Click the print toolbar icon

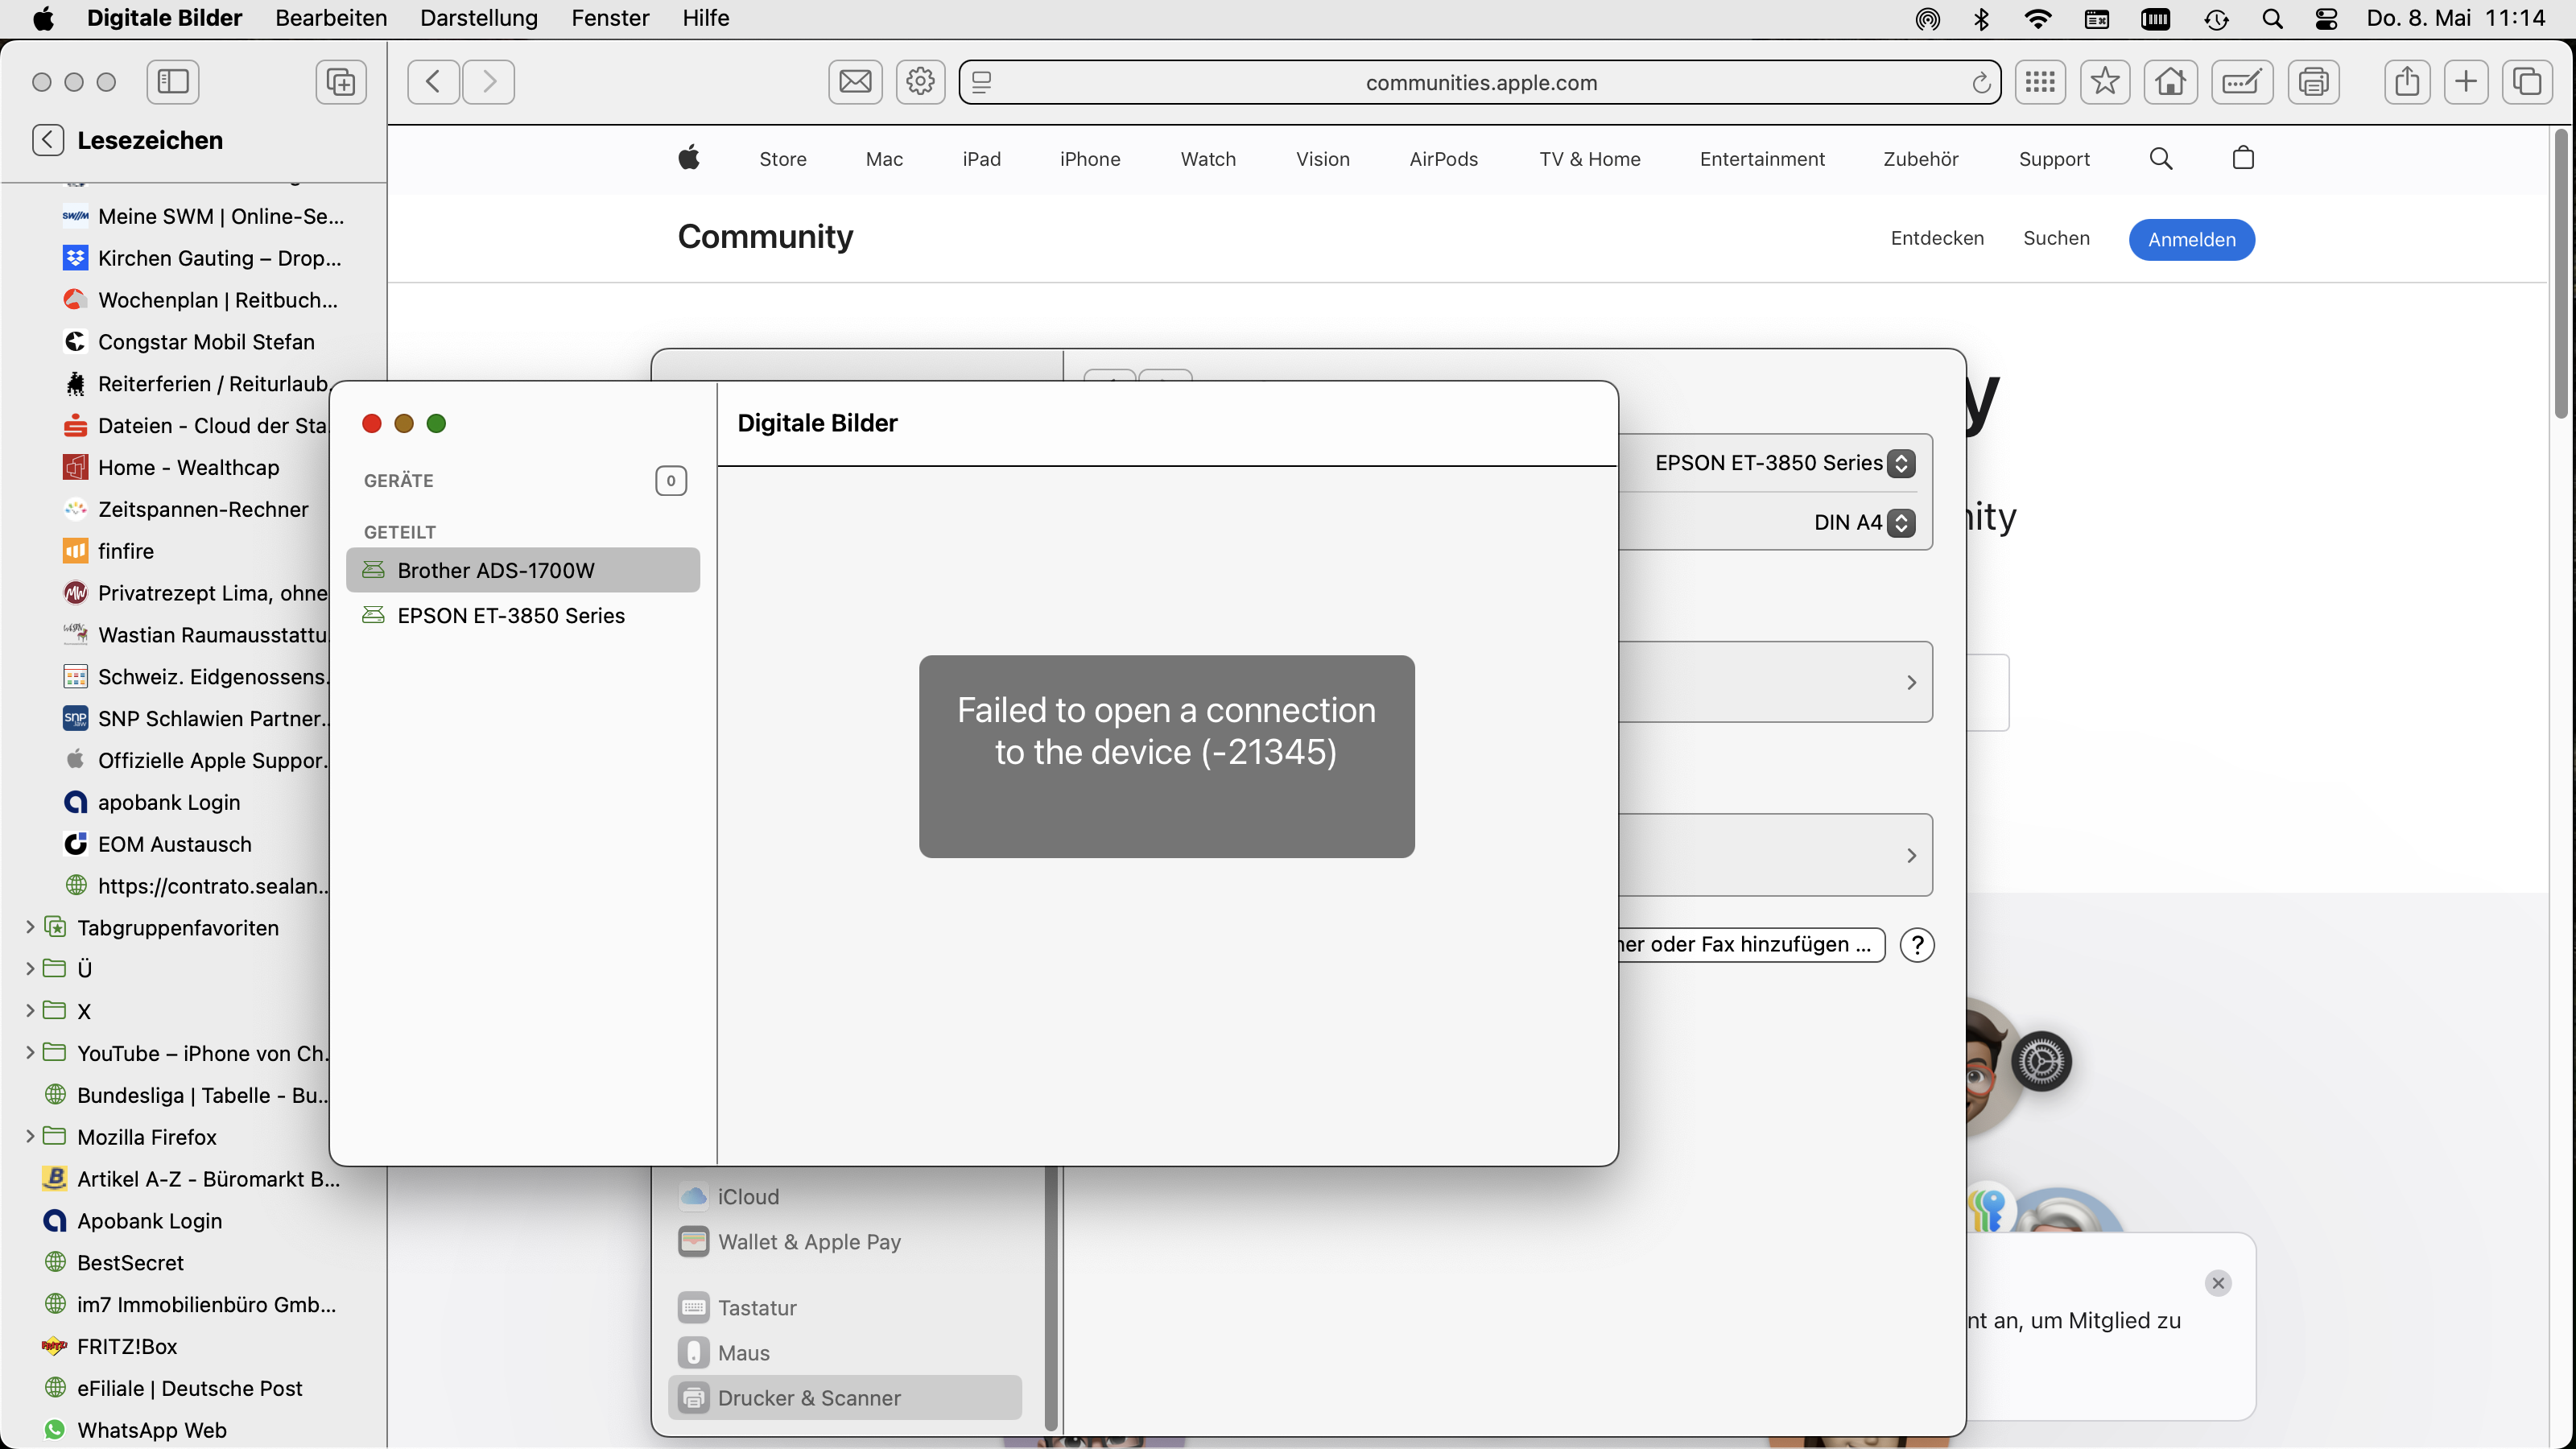coord(2314,81)
